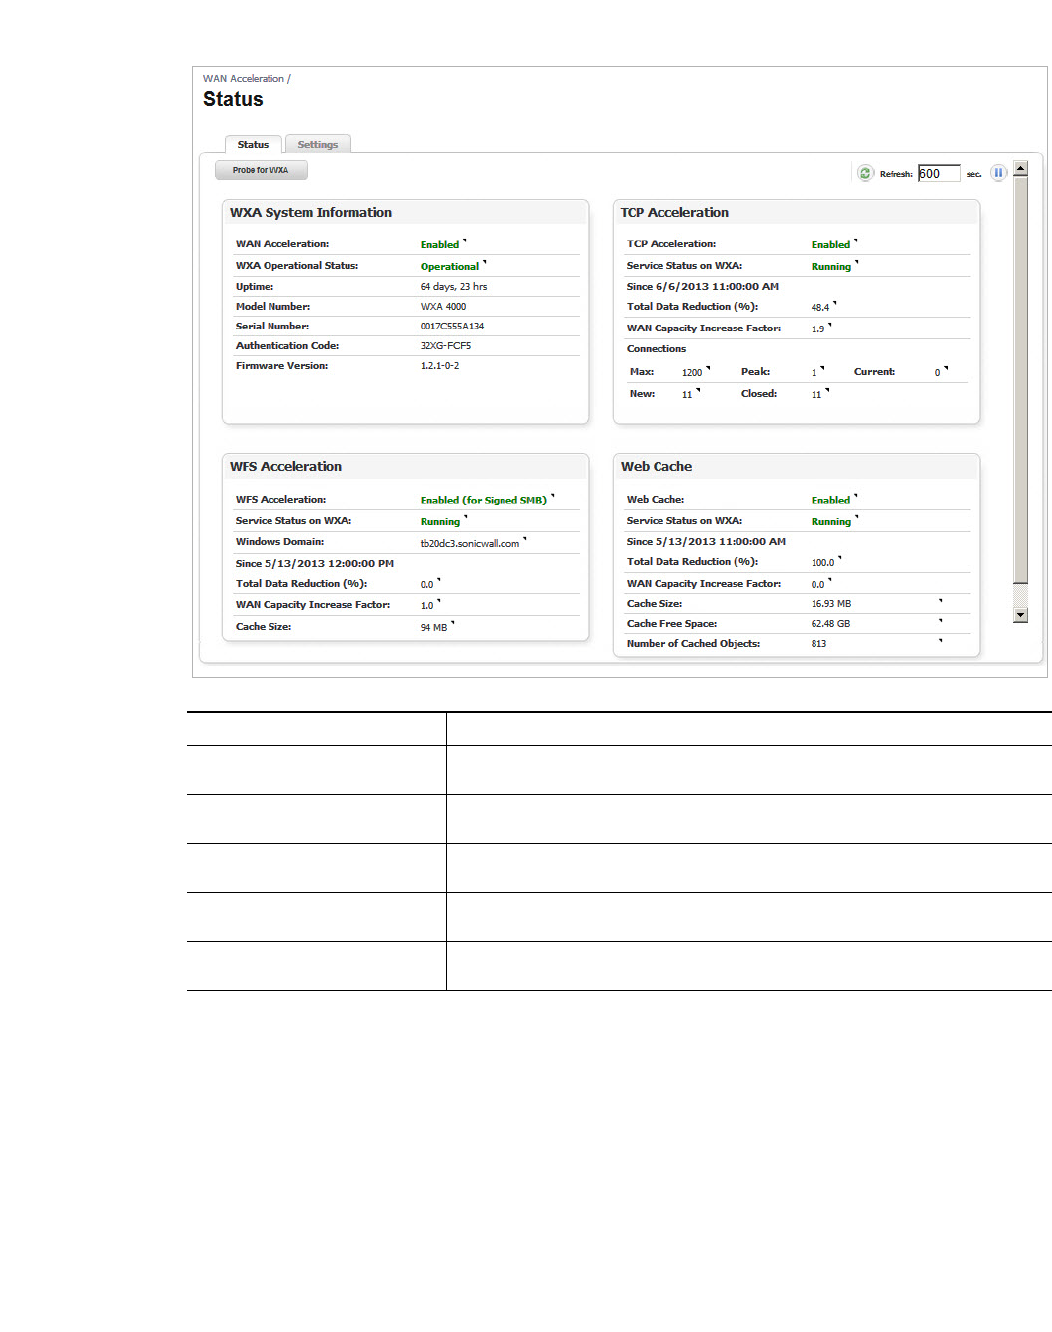Click the Firmware Version 1.2.1-0-2 value
Viewport: 1052px width, 1332px height.
tap(440, 366)
